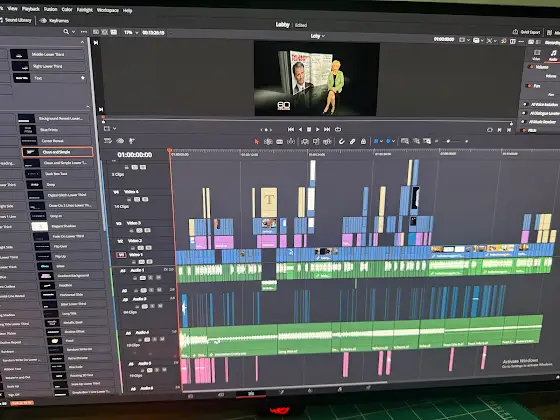Click the V1 destination control
Screen dimensions: 560x420
point(121,255)
